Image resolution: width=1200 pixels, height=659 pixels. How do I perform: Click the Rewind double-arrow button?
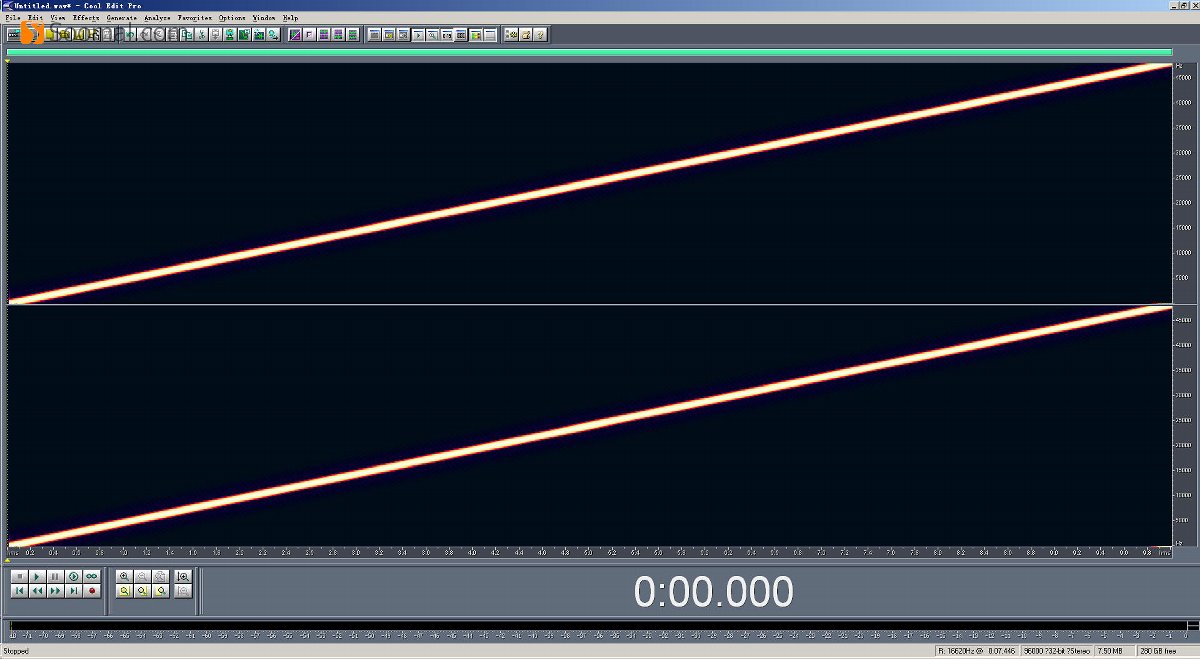tap(37, 591)
